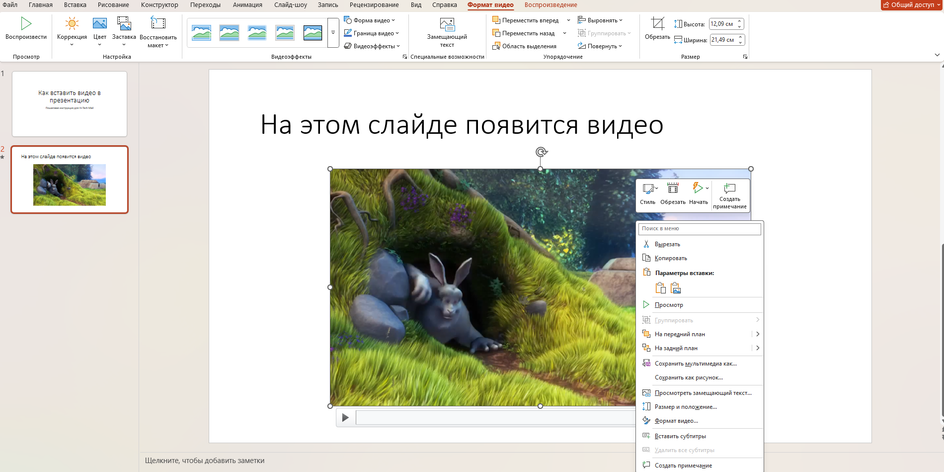Click the slide title text
The height and width of the screenshot is (472, 944).
click(462, 125)
